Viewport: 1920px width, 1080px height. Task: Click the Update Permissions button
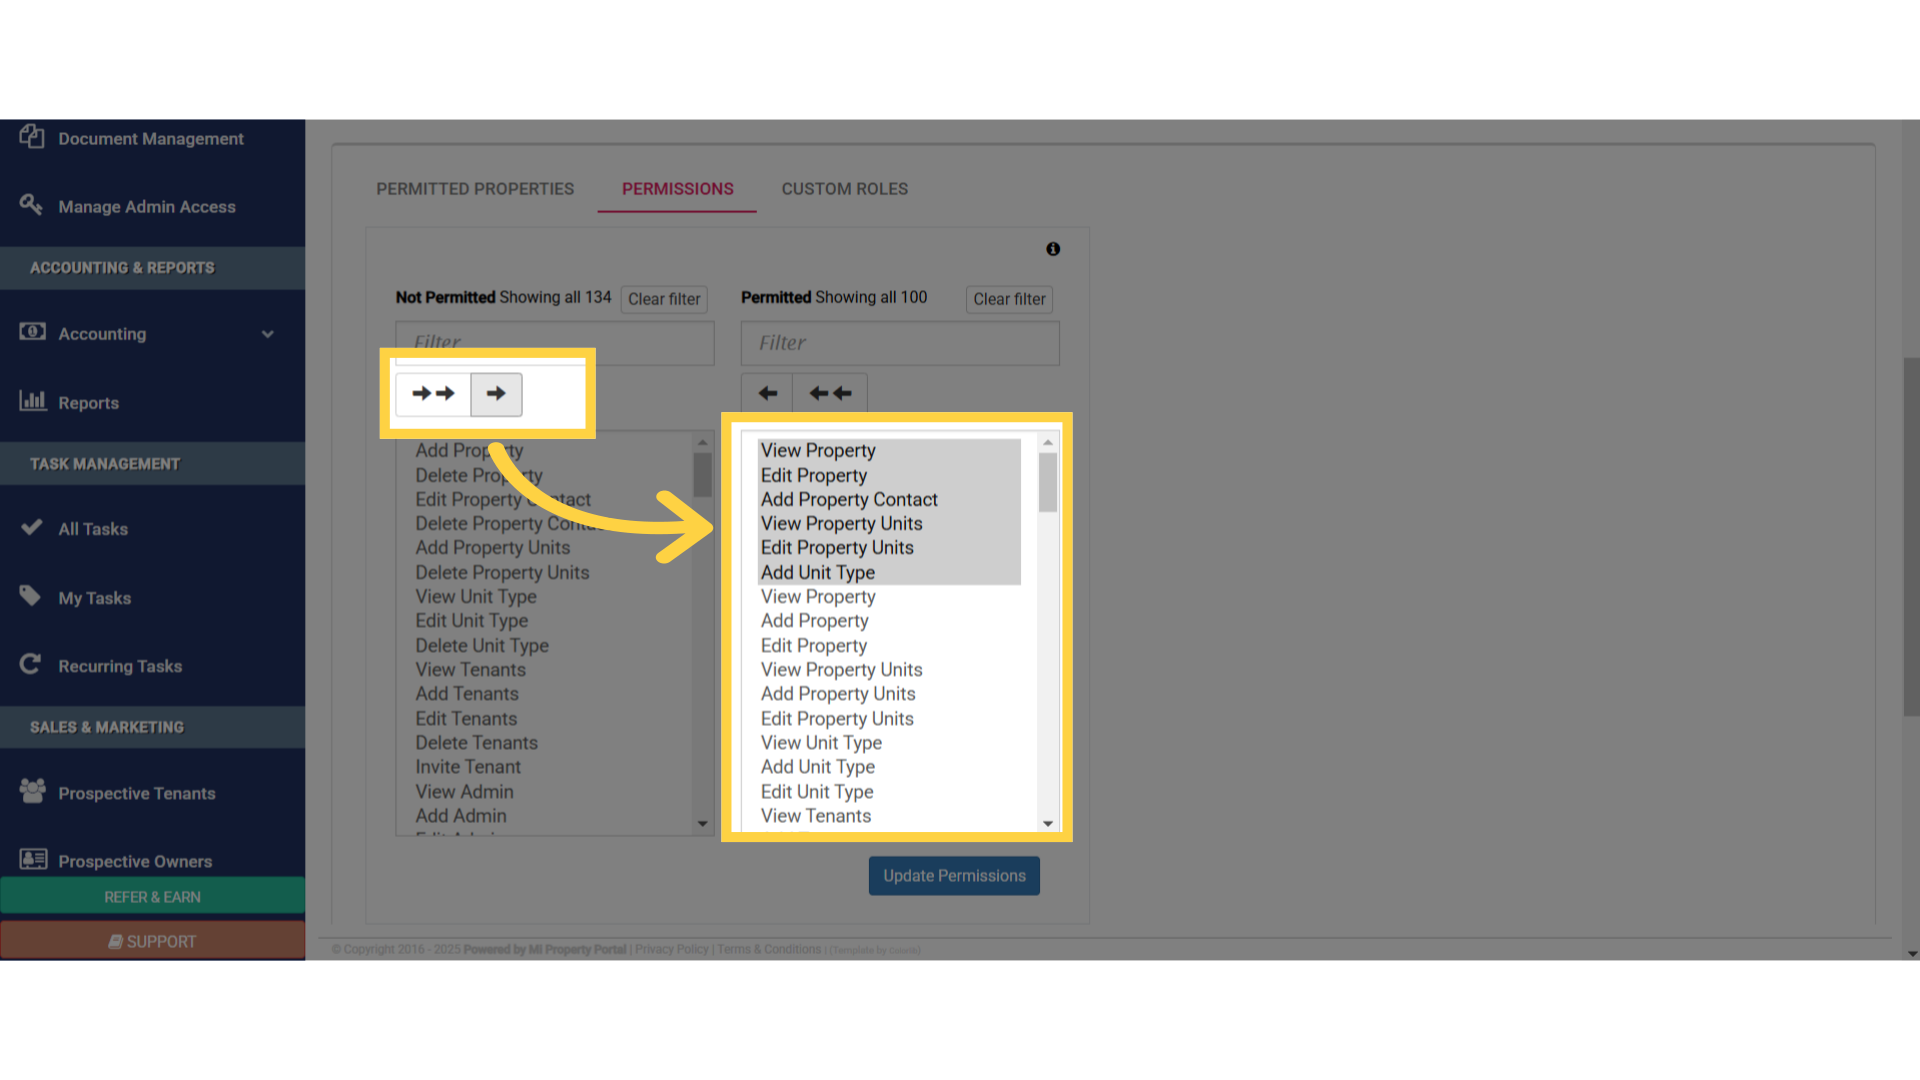tap(953, 875)
